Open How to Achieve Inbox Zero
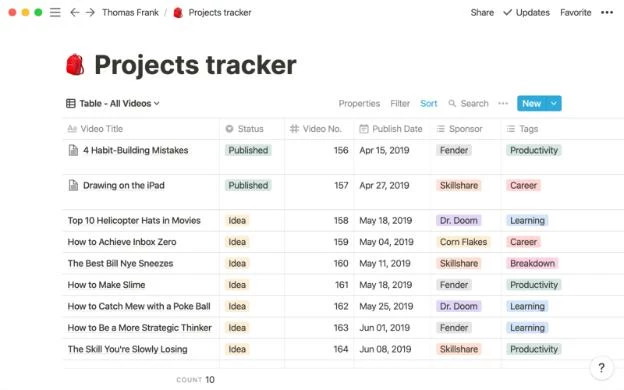 (122, 242)
